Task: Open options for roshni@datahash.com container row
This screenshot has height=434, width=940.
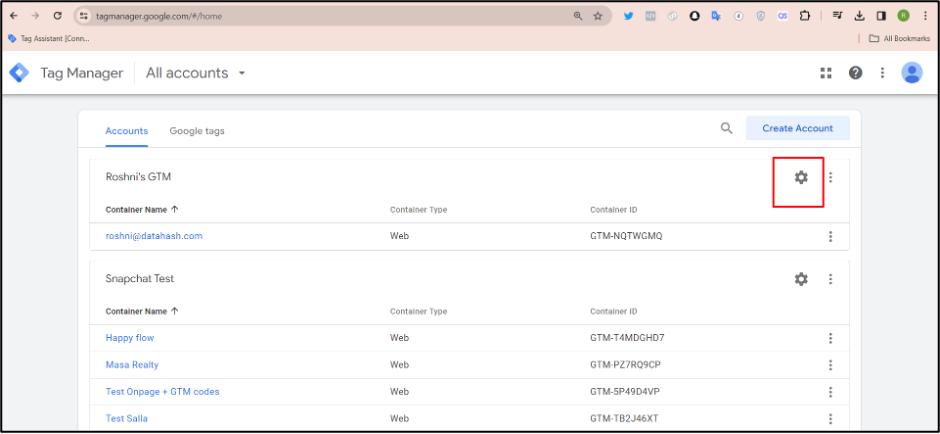Action: (x=830, y=236)
